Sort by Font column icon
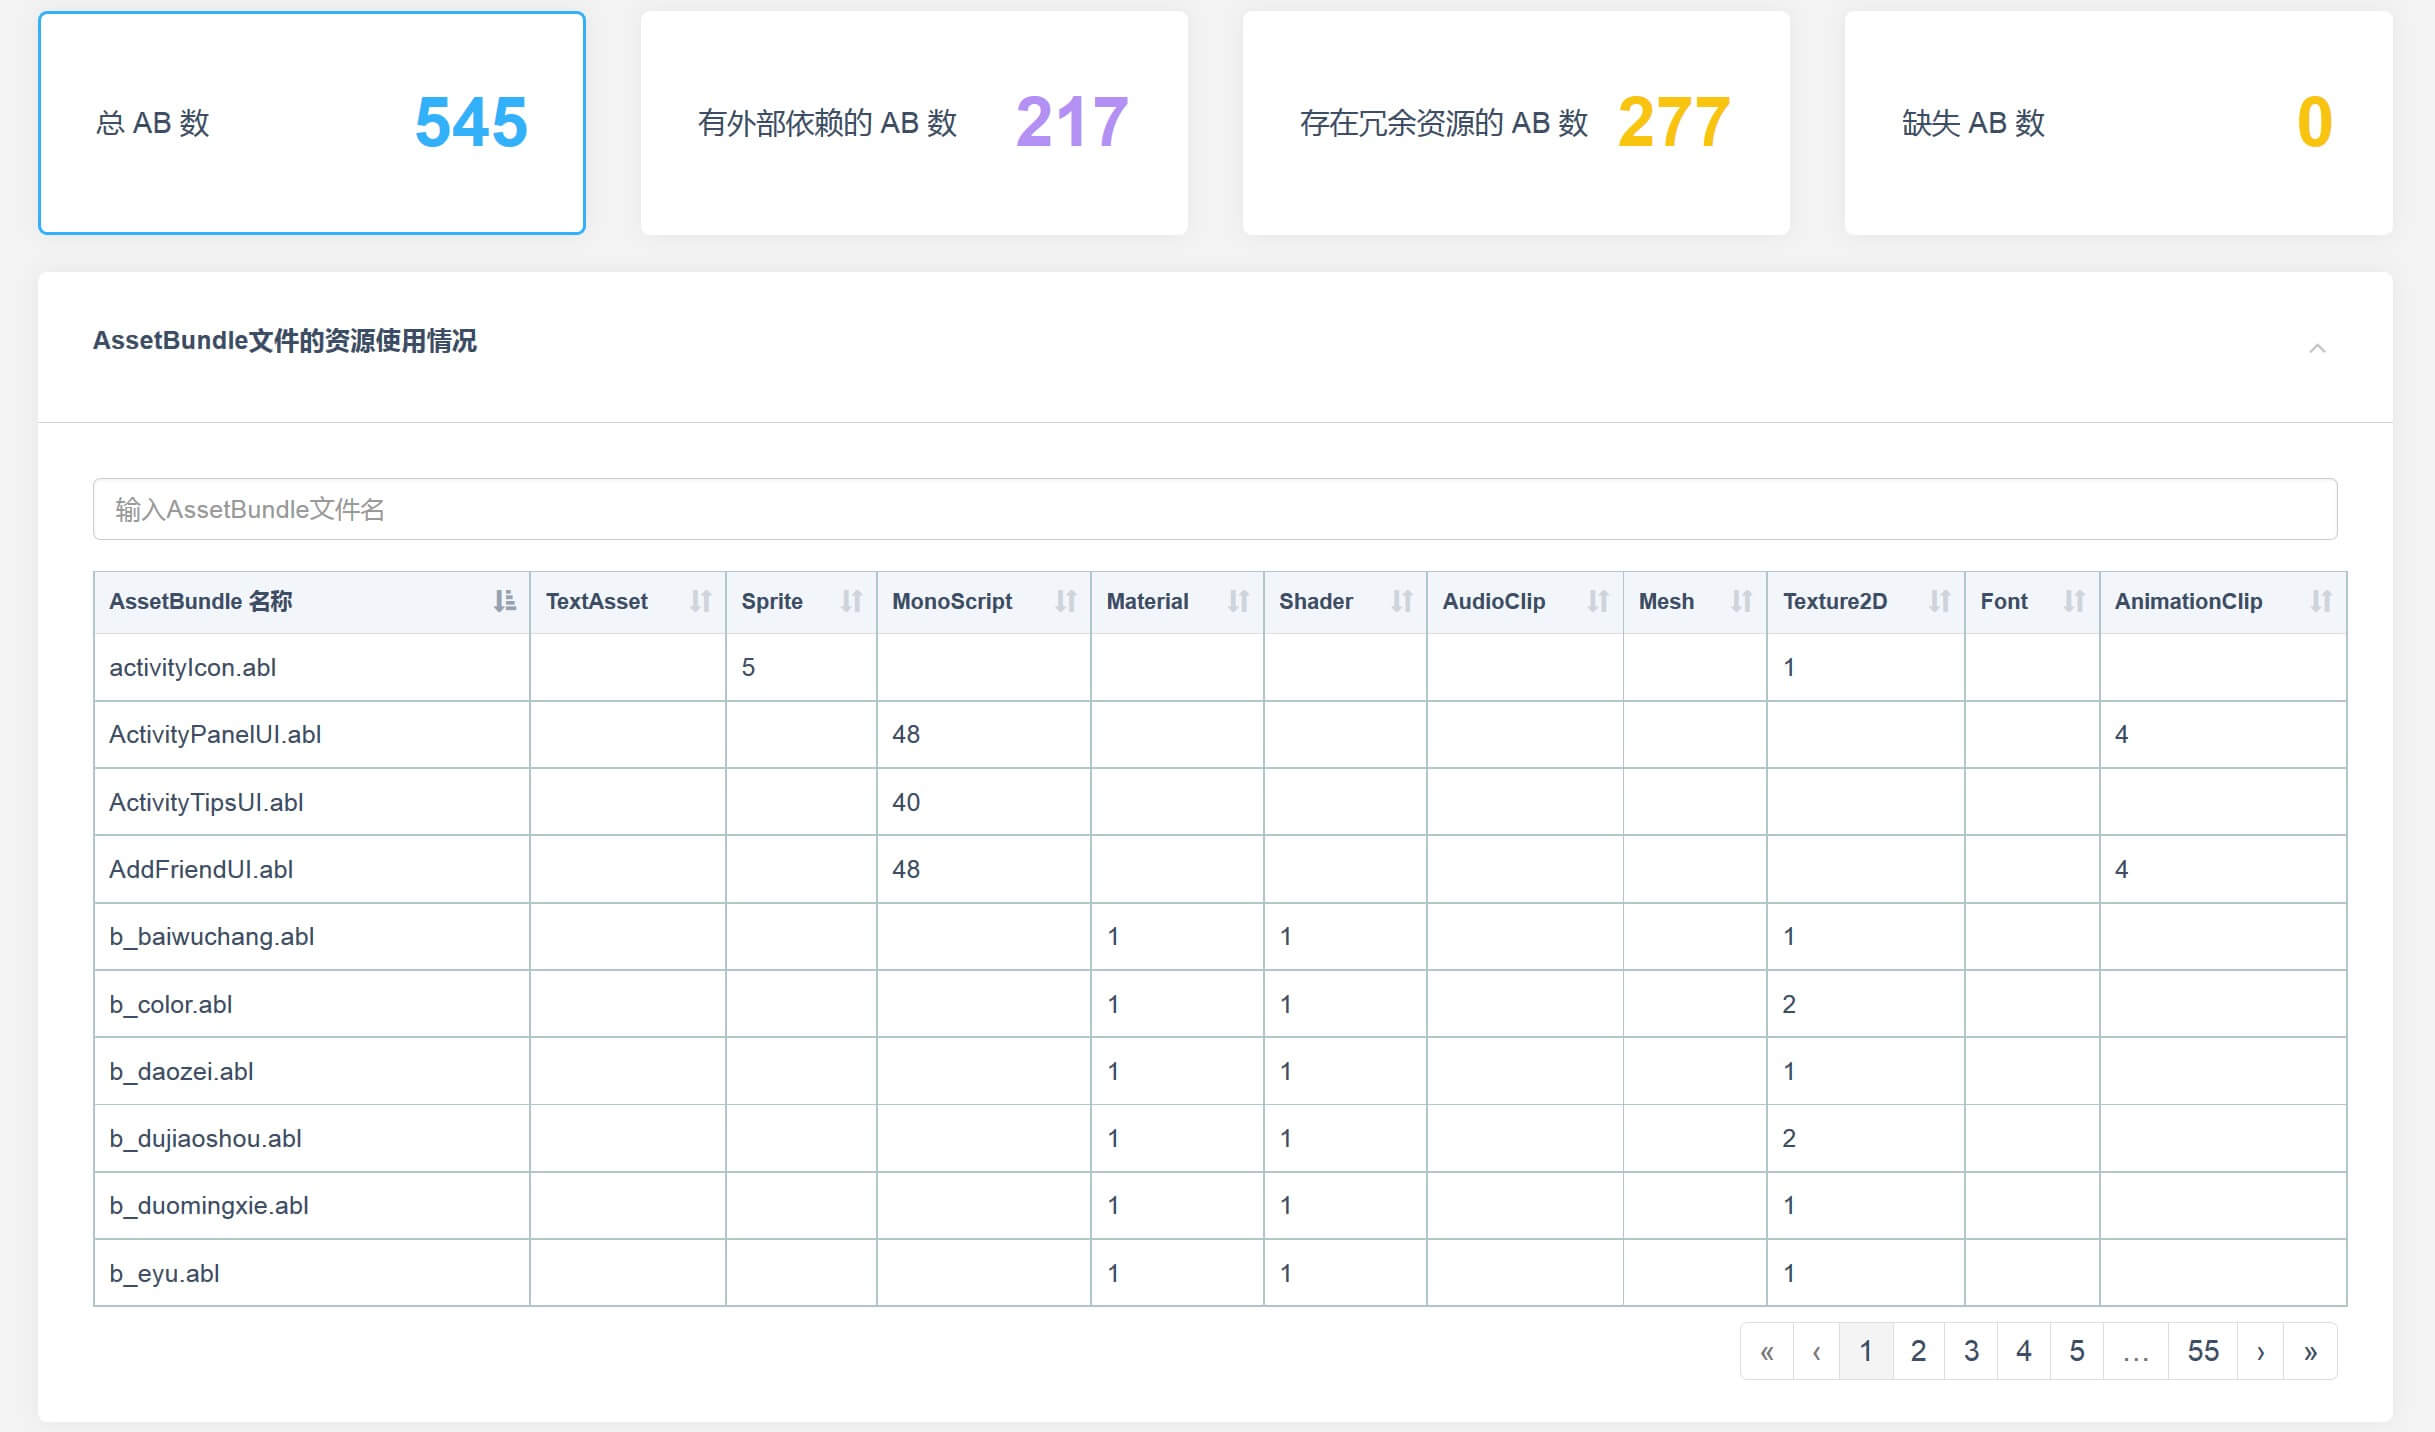Viewport: 2435px width, 1432px height. (2074, 601)
